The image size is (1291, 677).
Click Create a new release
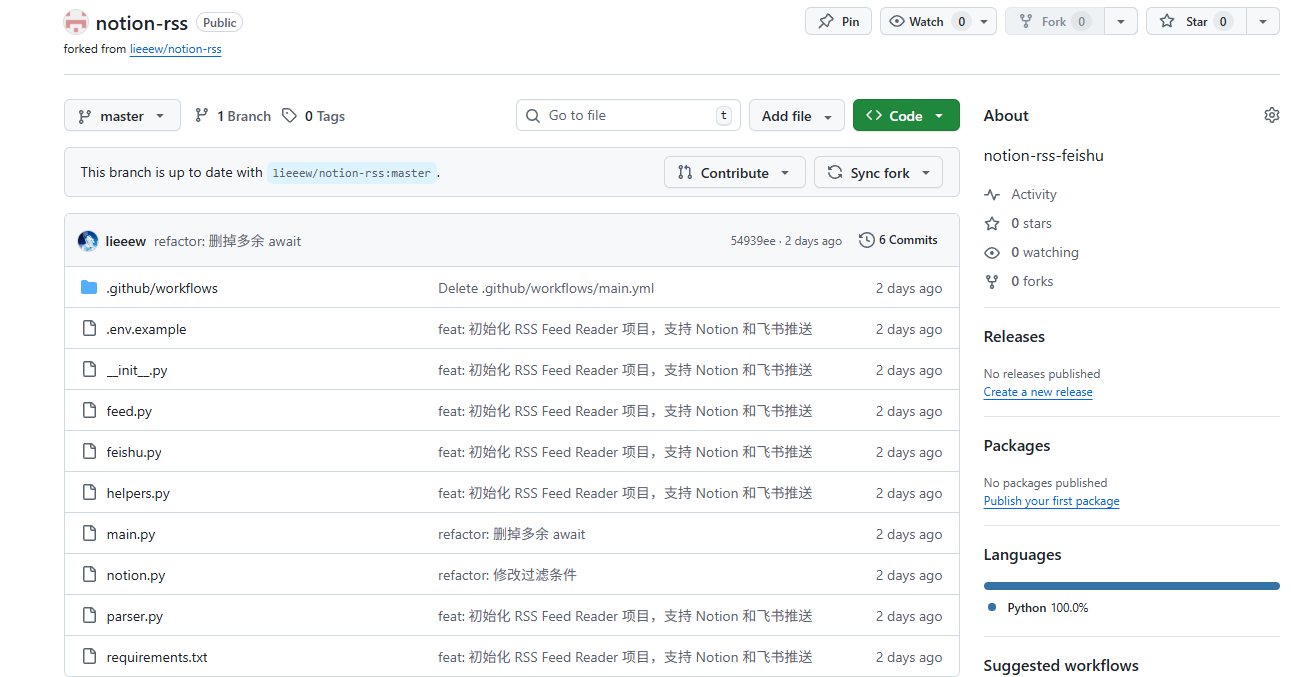point(1038,392)
